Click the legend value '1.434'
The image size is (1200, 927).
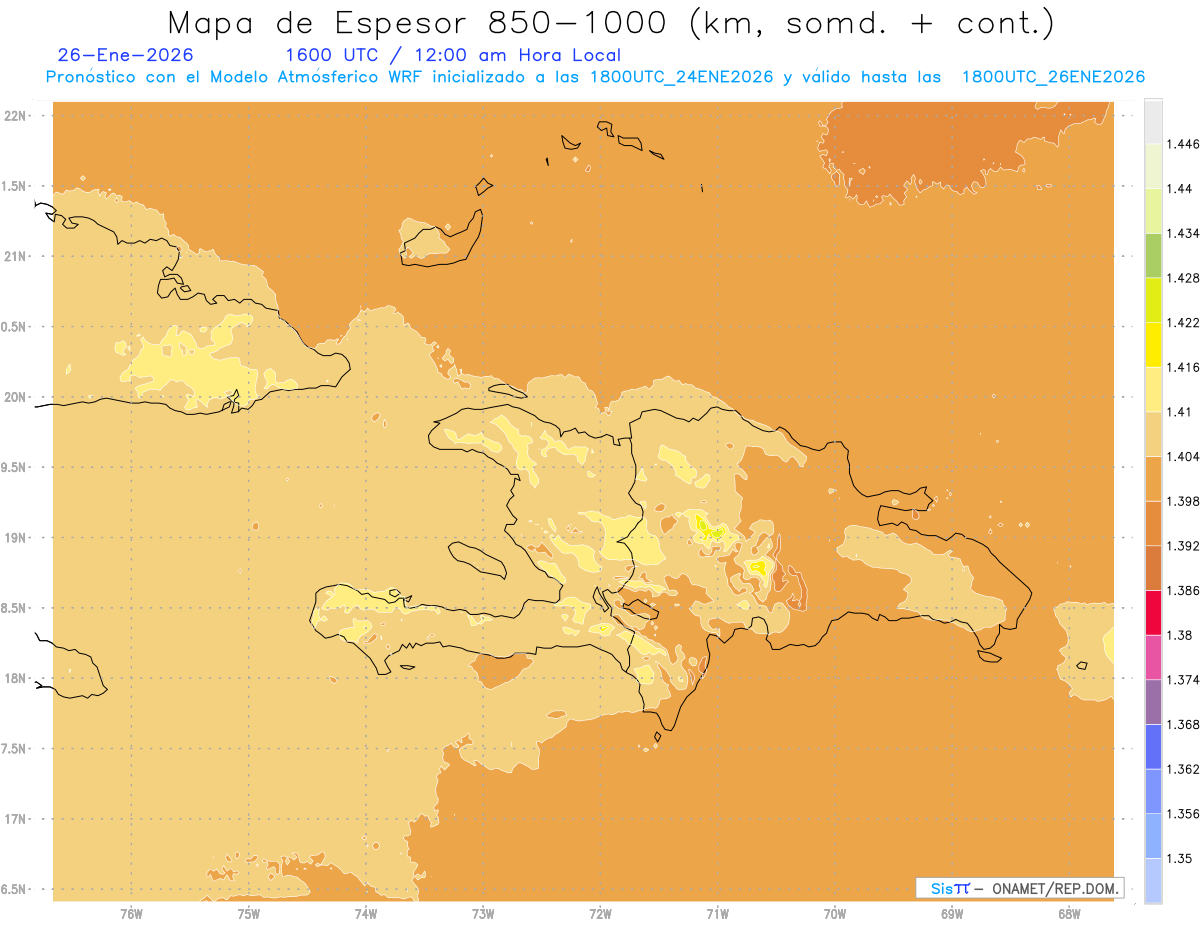(1182, 233)
